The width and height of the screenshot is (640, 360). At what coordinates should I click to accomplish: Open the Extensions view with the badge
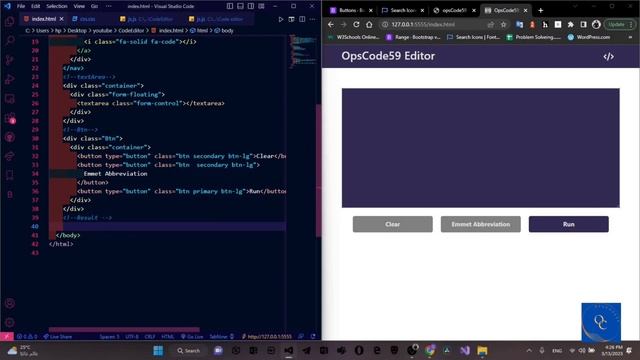10,118
